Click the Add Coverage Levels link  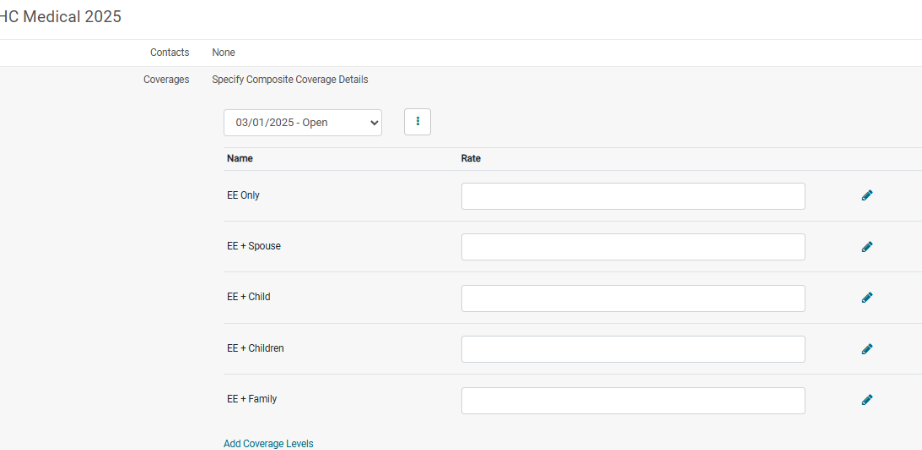pos(268,444)
